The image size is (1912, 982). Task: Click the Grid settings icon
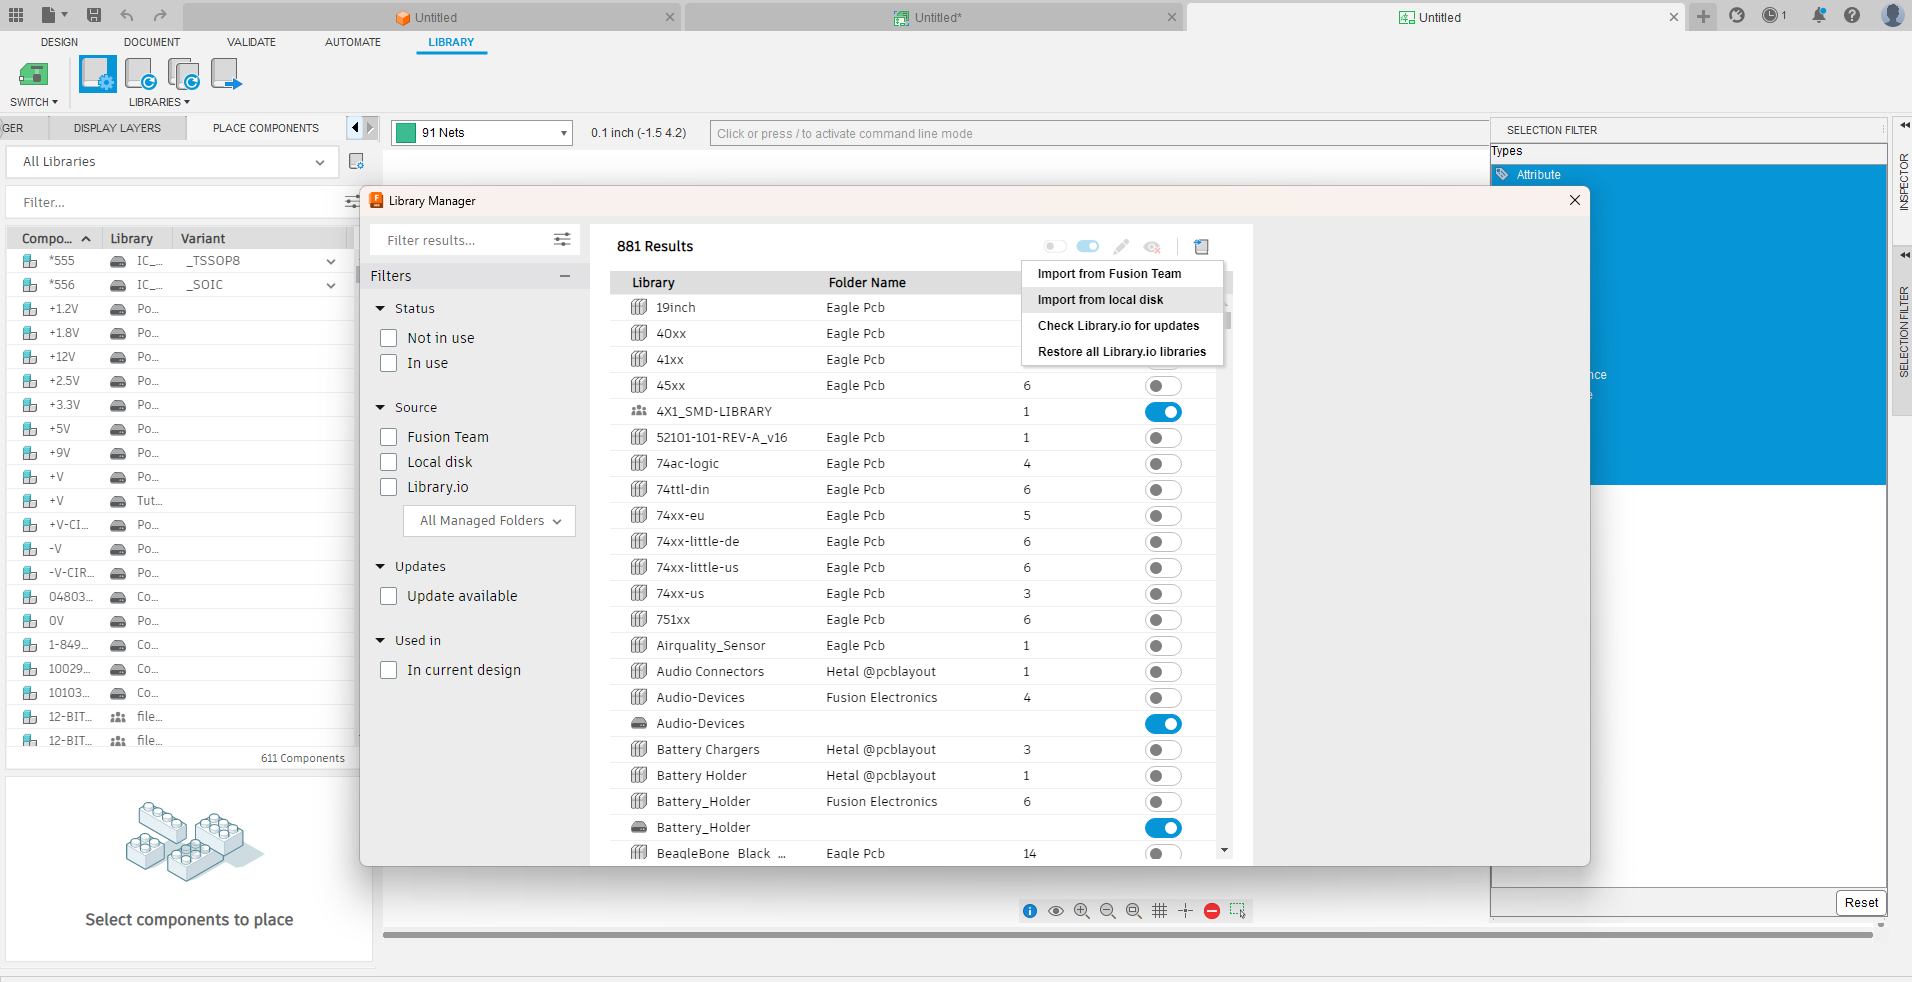click(x=1160, y=911)
